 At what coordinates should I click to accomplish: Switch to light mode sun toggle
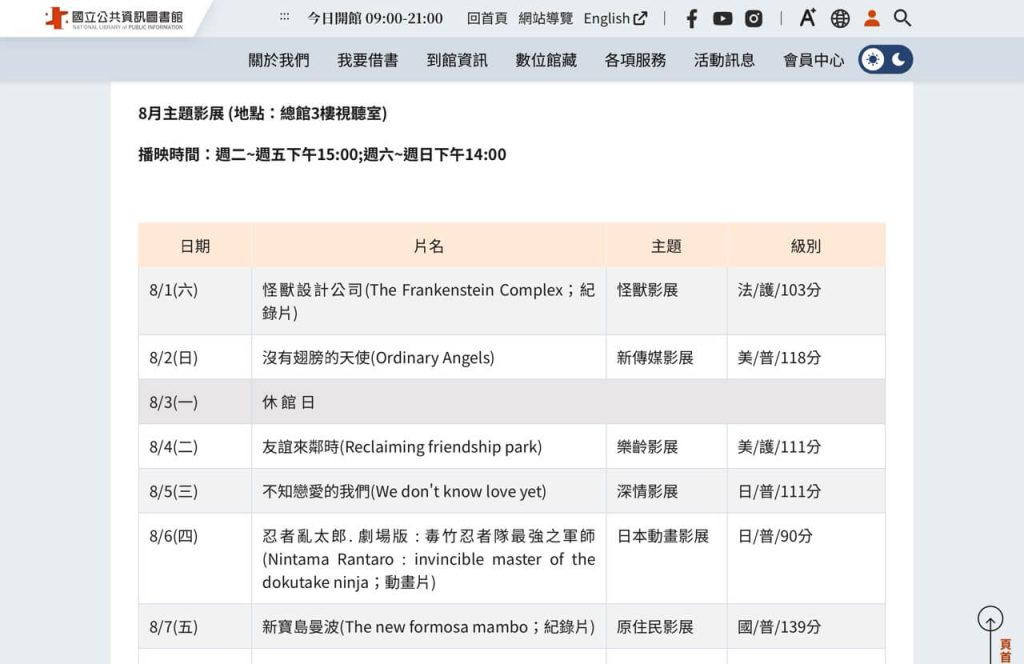tap(872, 59)
